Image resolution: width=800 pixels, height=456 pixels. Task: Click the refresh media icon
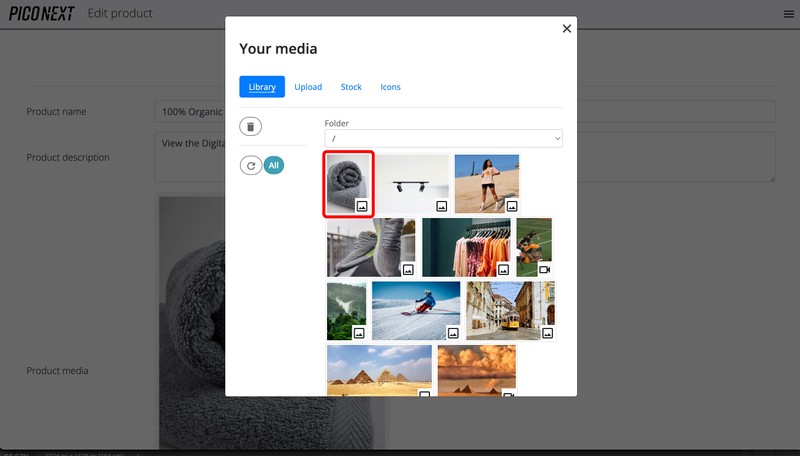click(251, 165)
